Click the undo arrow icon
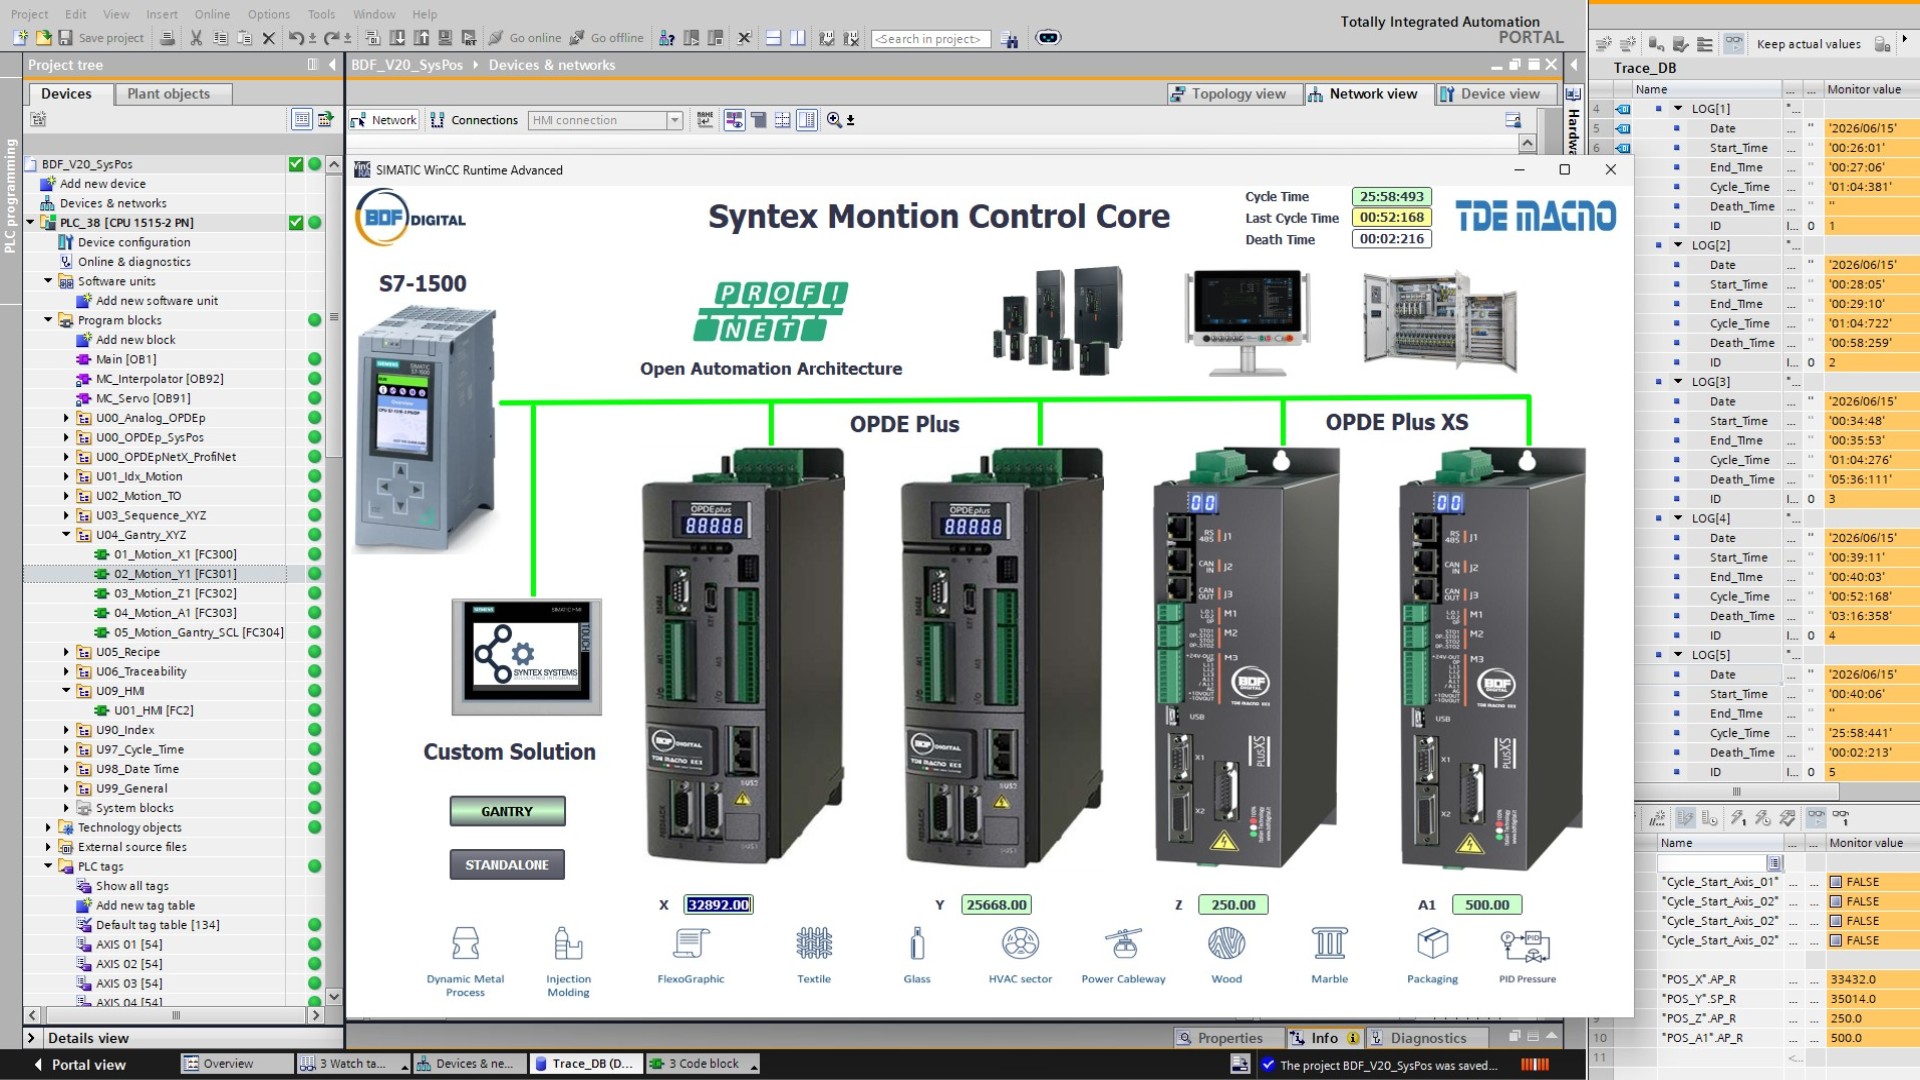 point(296,38)
